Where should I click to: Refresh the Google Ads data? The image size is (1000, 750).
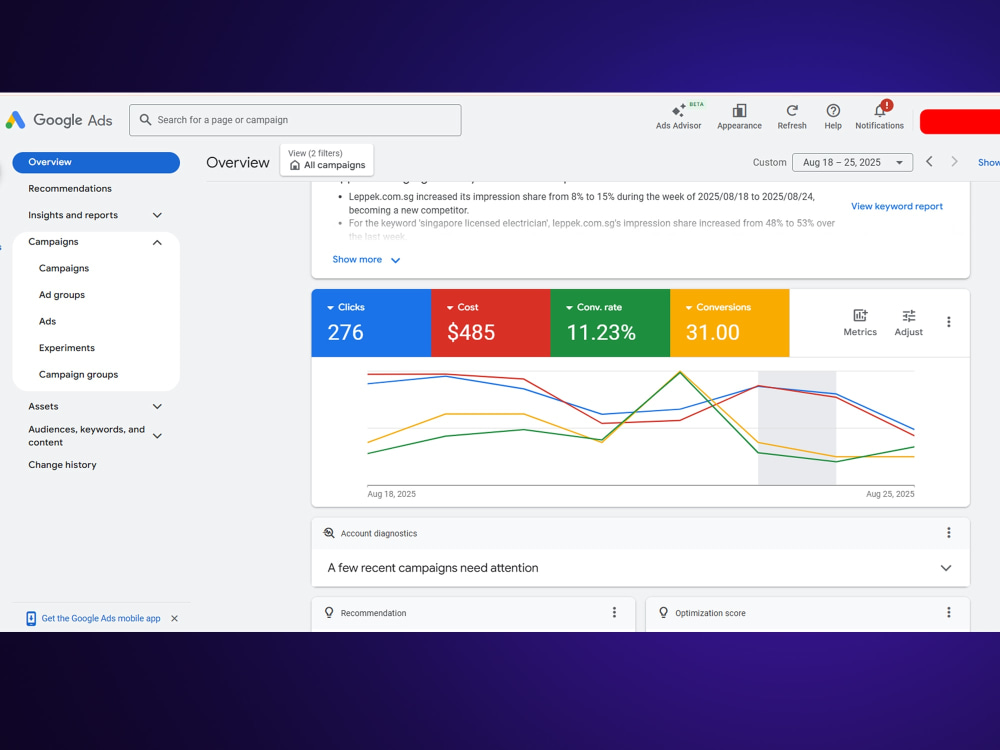pos(791,117)
